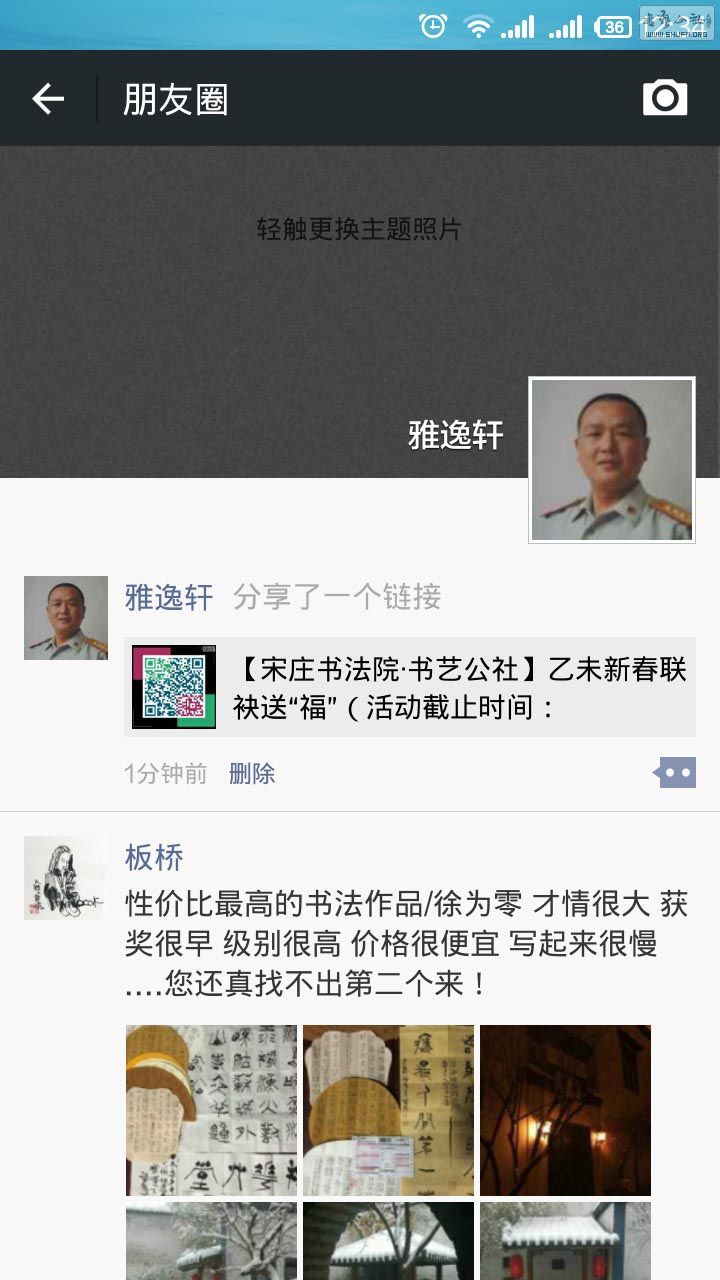View the snowy pavilion photo in second row
This screenshot has height=1280, width=720.
tap(388, 1241)
